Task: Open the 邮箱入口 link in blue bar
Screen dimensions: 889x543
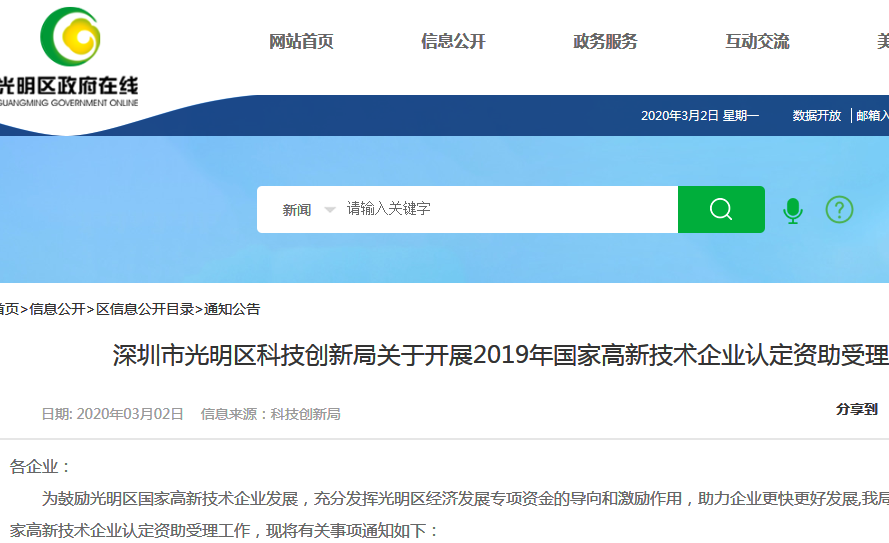Action: click(872, 116)
